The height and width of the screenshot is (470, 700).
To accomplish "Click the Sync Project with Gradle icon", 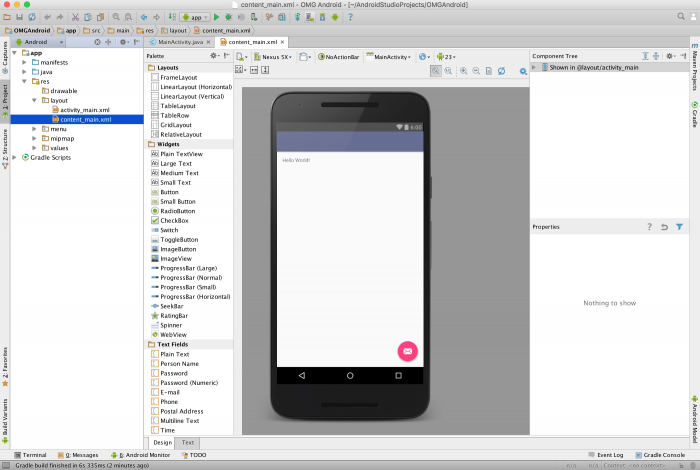I will tap(297, 17).
